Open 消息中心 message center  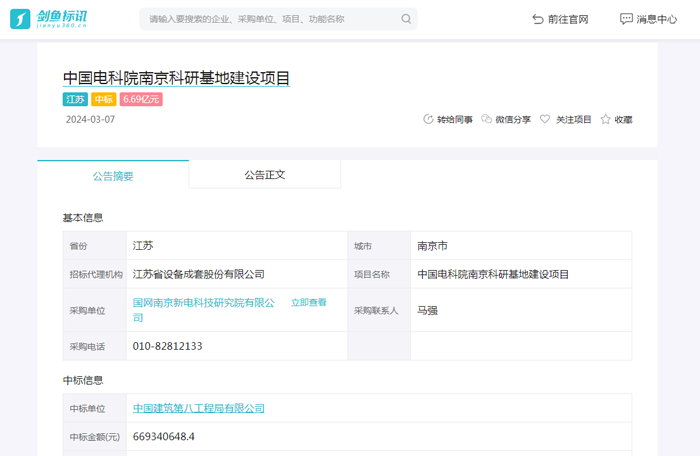point(656,19)
